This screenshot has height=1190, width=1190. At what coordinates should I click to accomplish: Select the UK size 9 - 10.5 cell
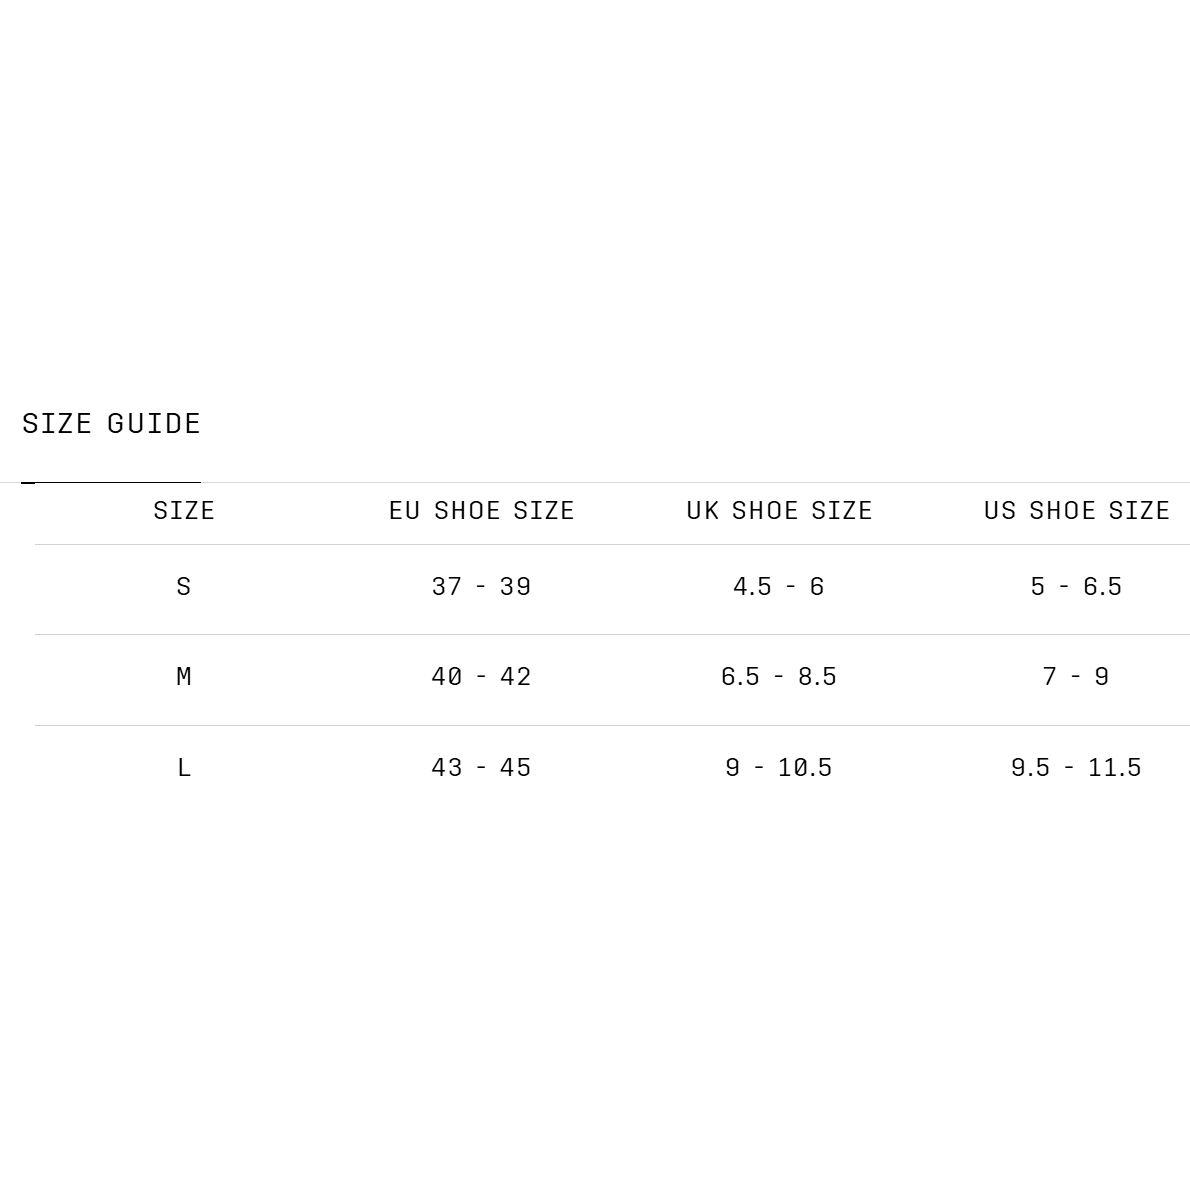pos(779,768)
